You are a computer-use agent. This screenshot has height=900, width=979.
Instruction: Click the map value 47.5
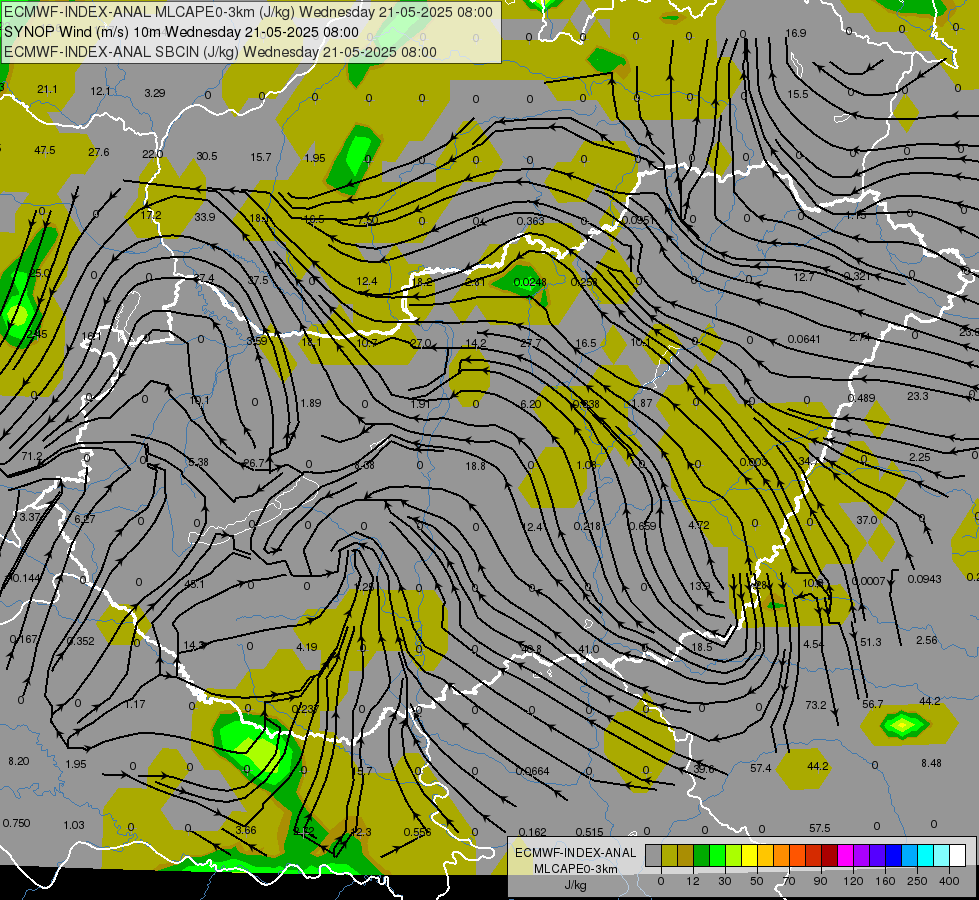click(x=45, y=151)
